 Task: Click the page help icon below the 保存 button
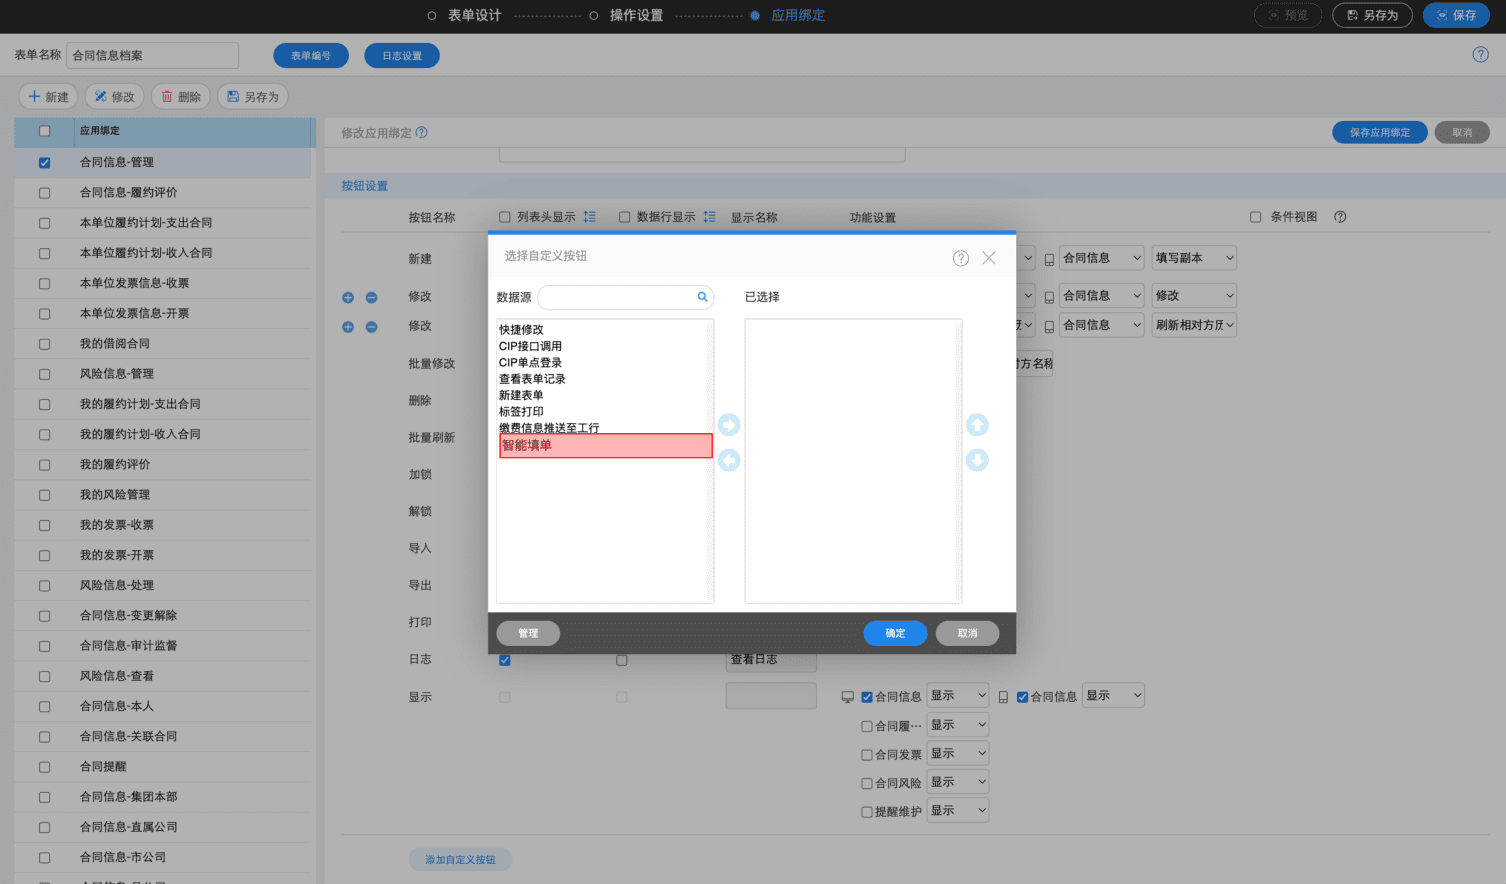click(x=1481, y=55)
